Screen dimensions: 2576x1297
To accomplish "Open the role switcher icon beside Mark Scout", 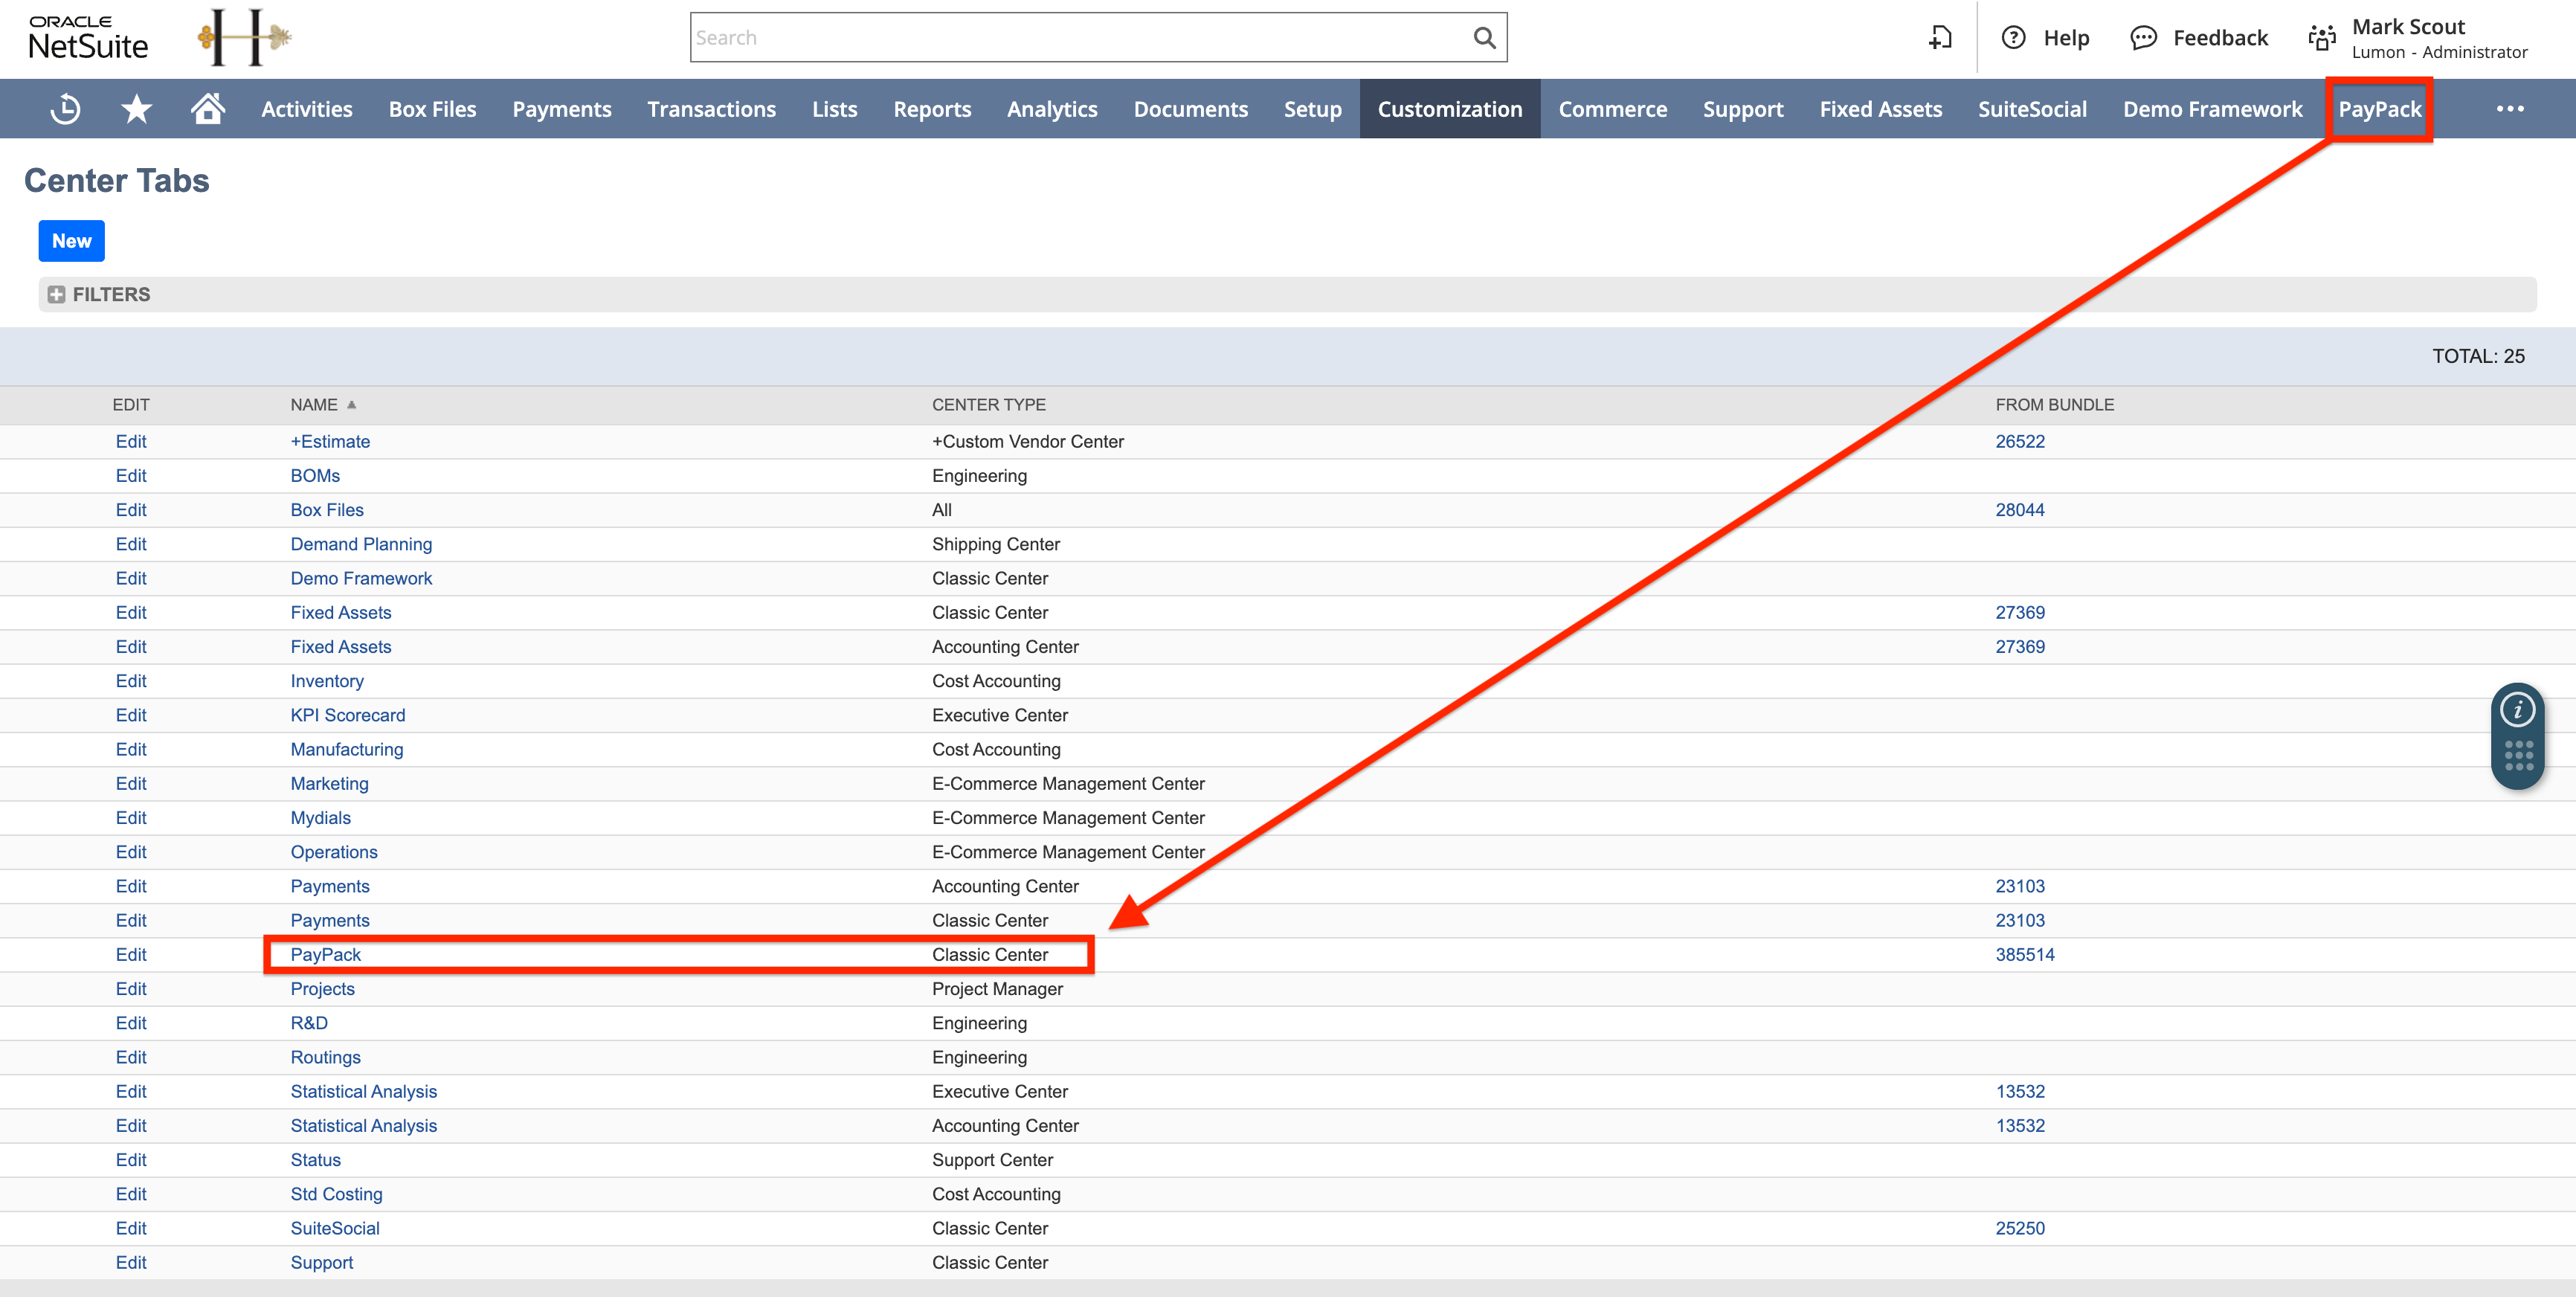I will click(x=2321, y=38).
